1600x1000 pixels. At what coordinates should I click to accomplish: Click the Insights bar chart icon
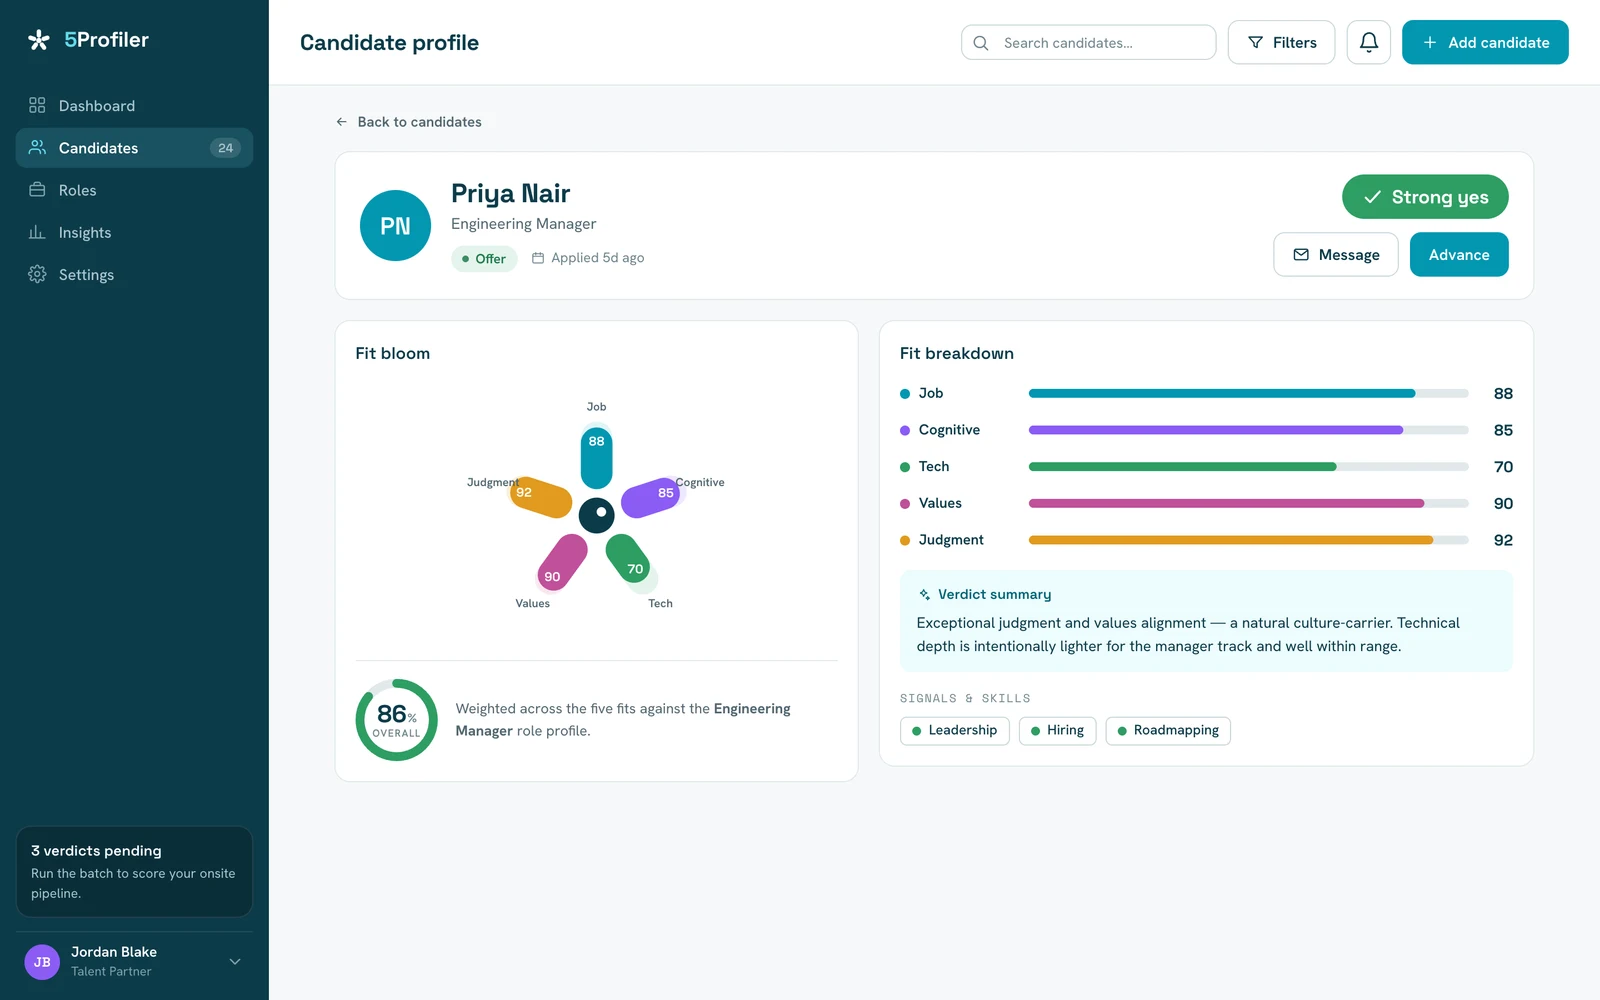[37, 231]
